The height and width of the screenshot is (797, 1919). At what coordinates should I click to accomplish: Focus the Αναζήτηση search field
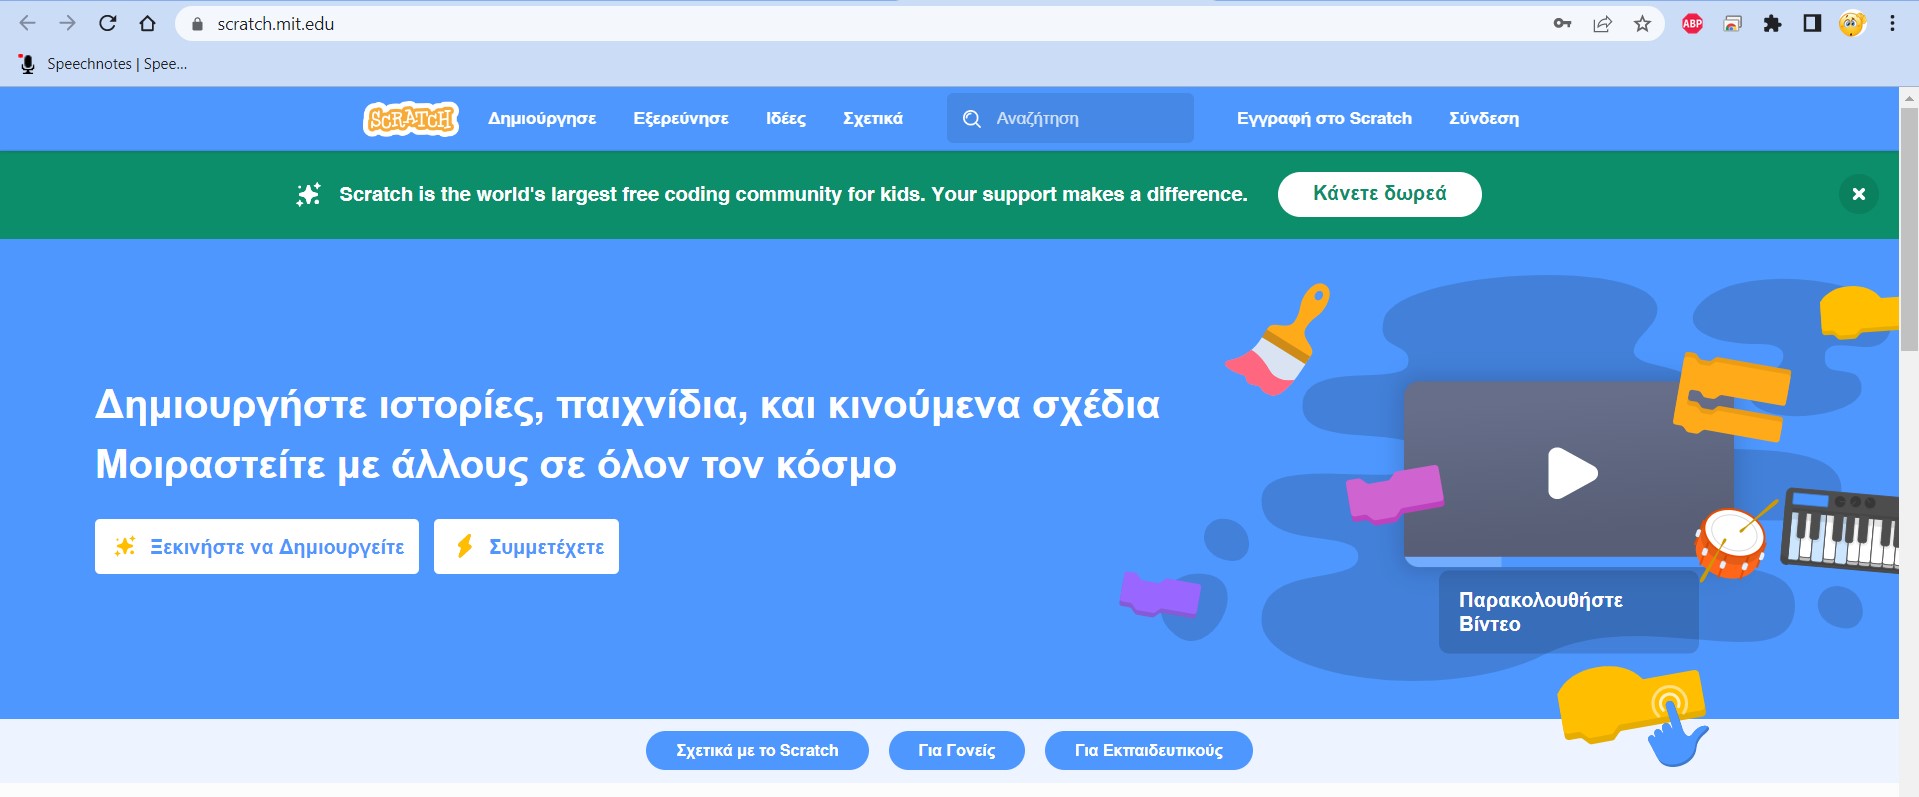(x=1070, y=118)
